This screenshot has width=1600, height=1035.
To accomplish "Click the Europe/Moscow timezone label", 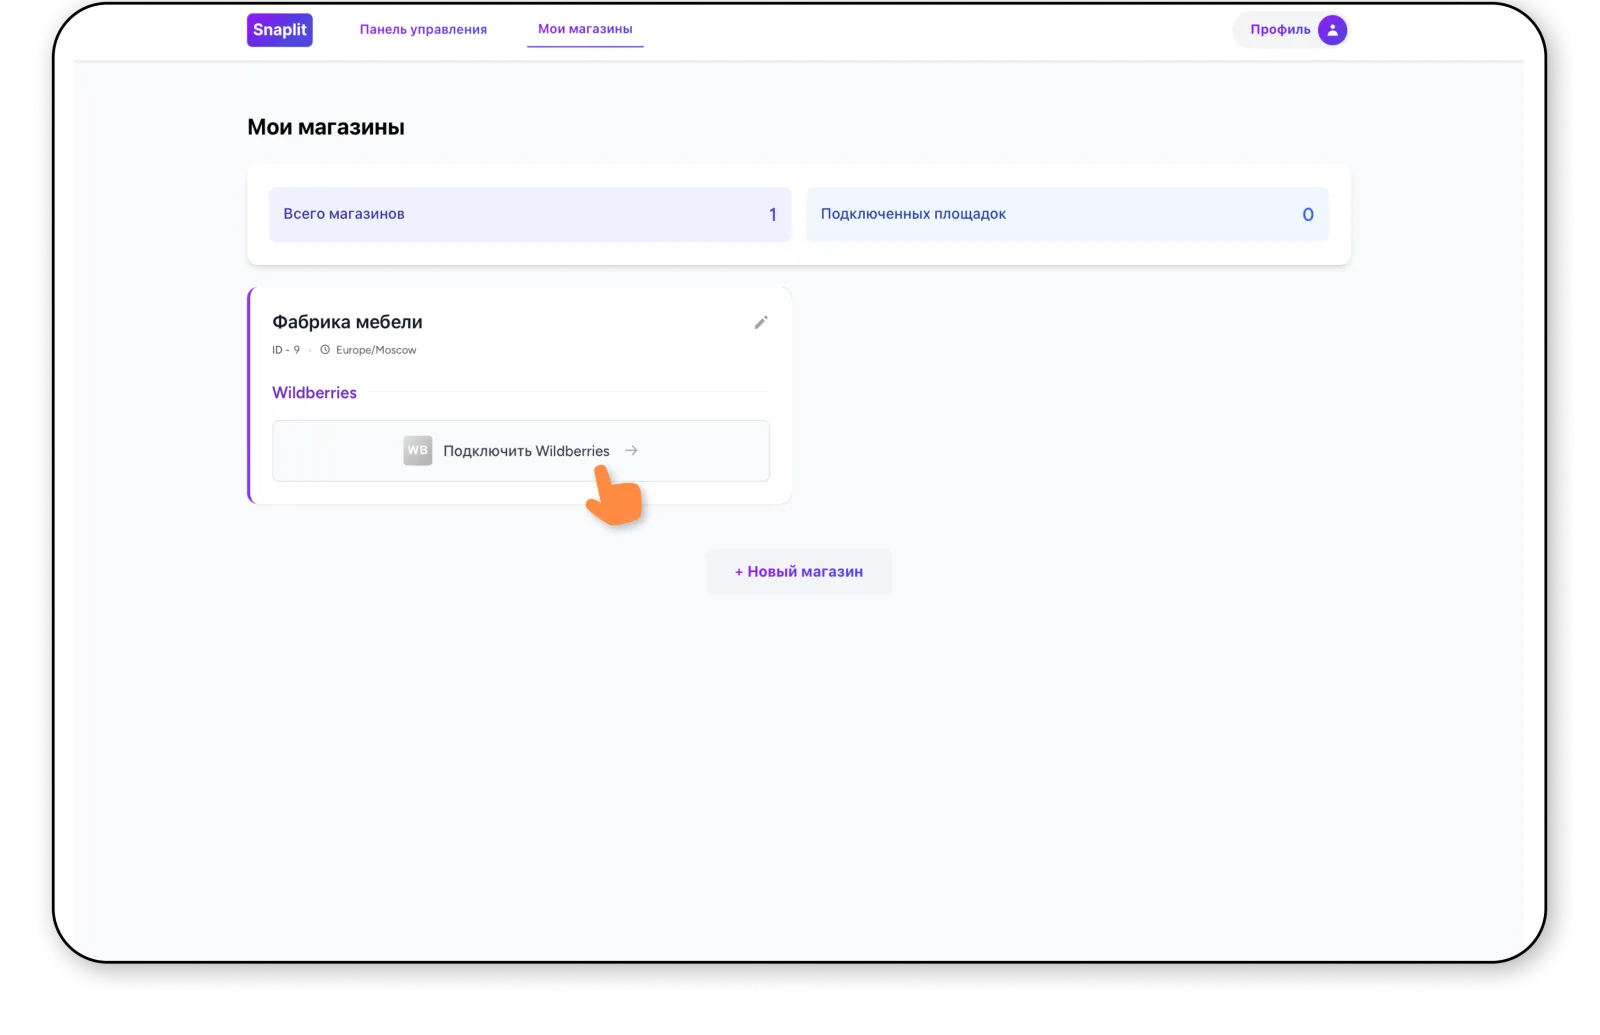I will point(376,350).
